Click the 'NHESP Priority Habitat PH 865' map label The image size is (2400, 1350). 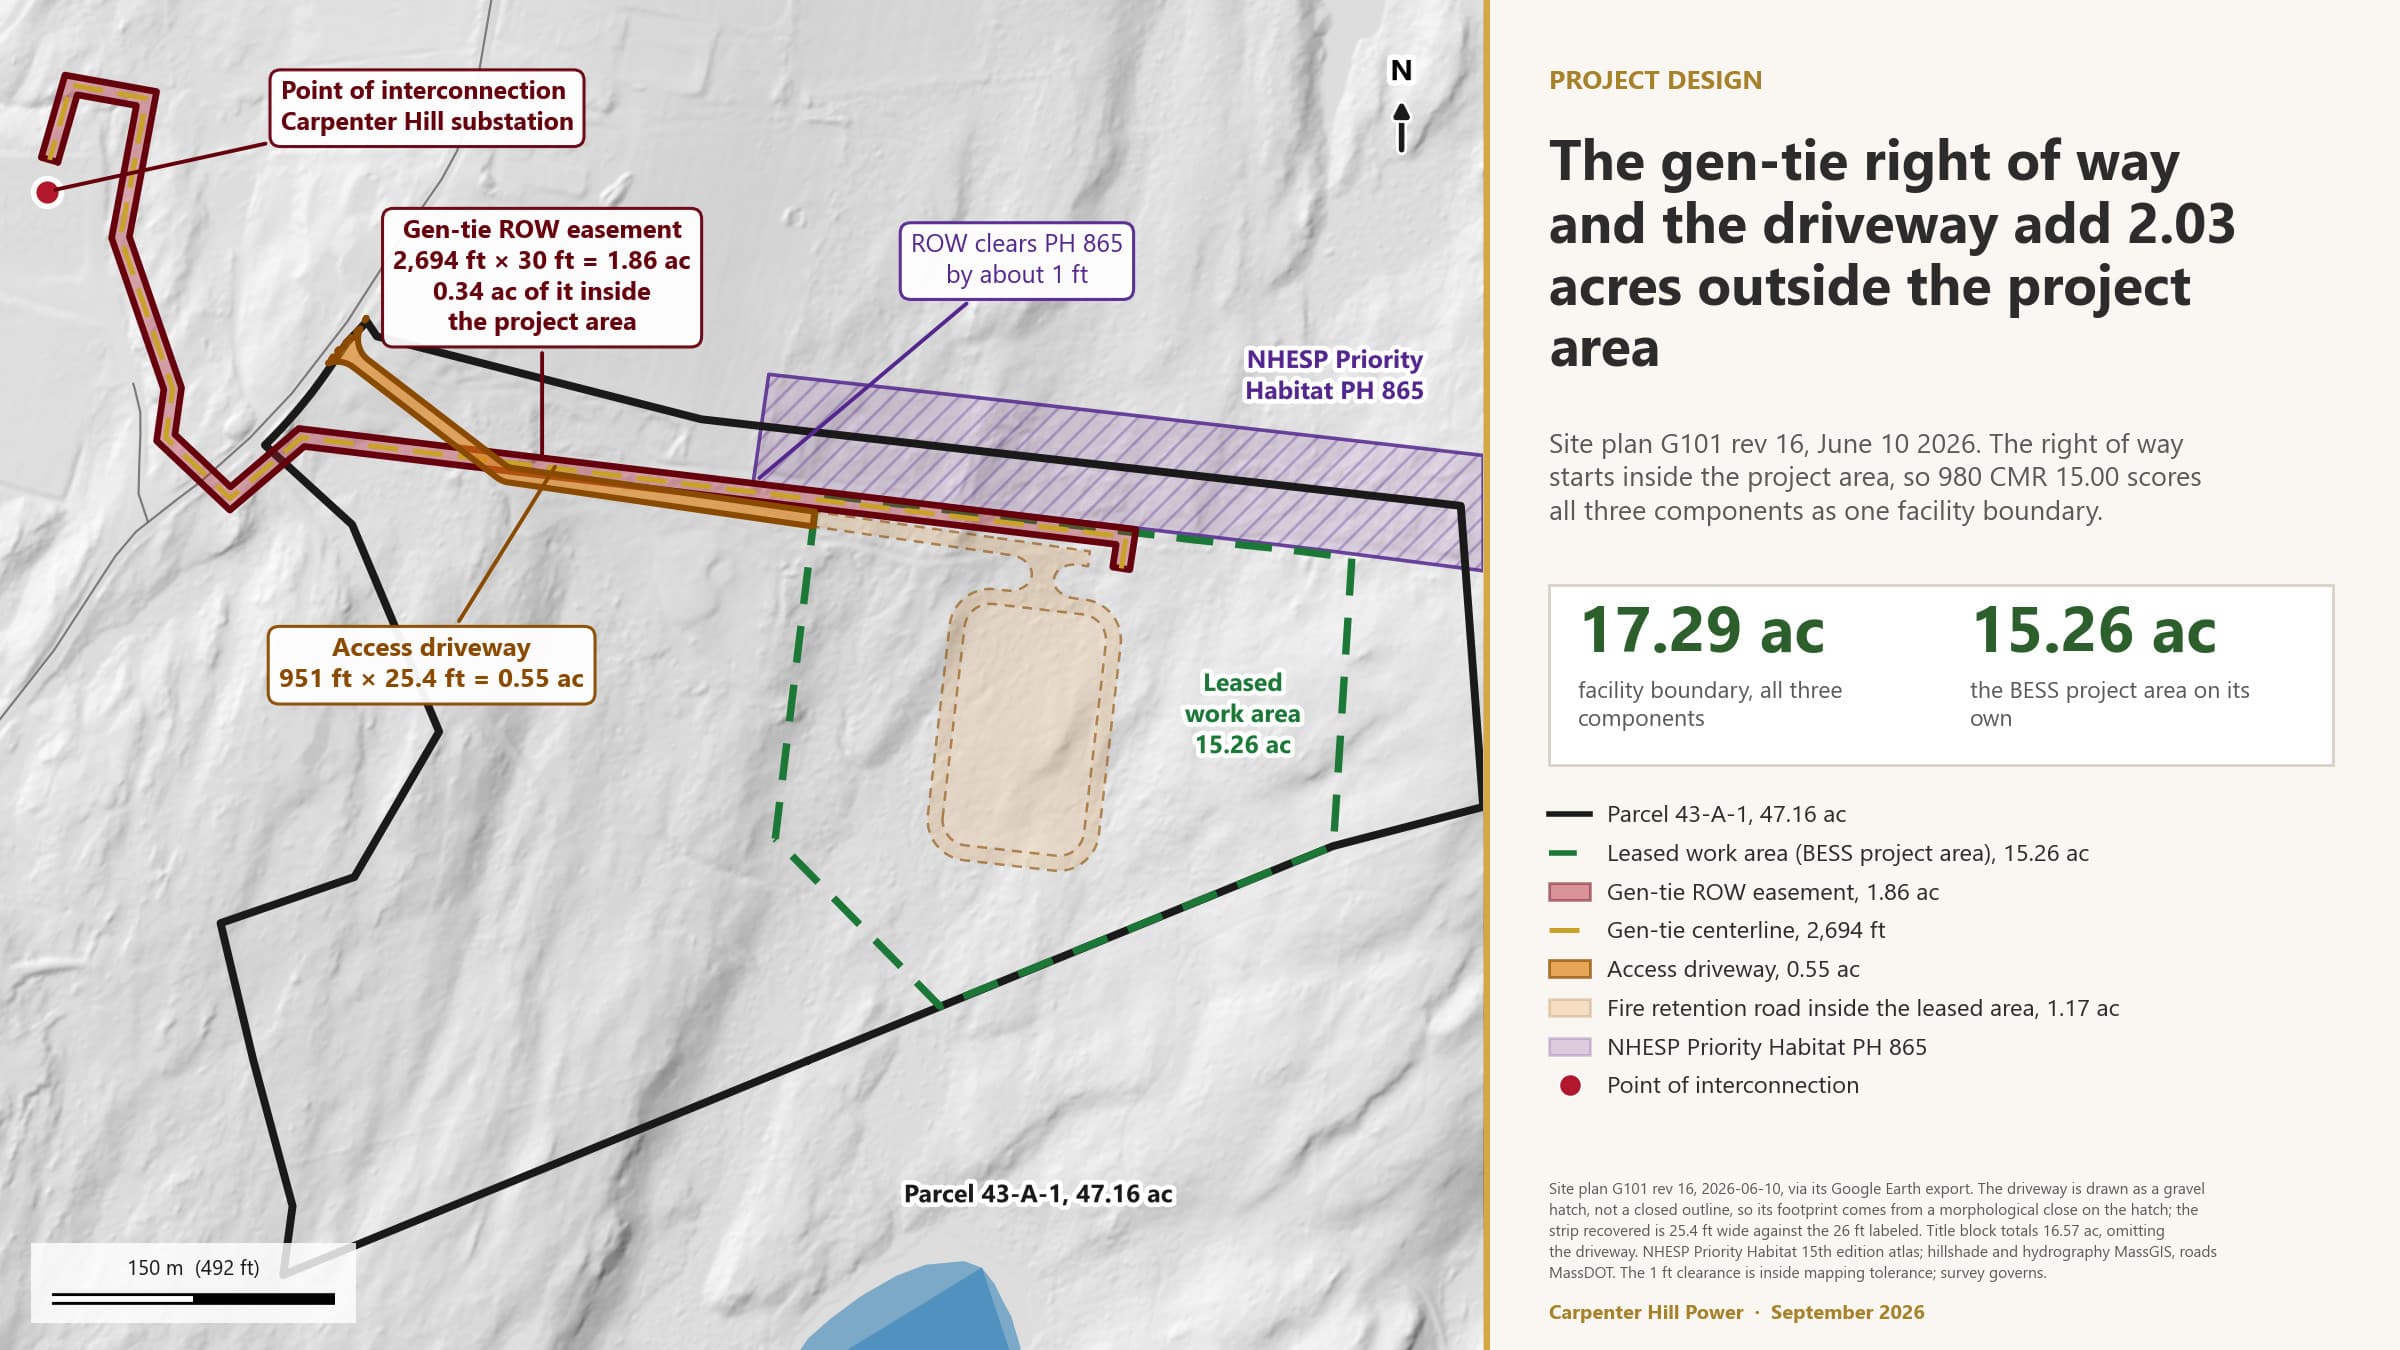pos(1333,375)
